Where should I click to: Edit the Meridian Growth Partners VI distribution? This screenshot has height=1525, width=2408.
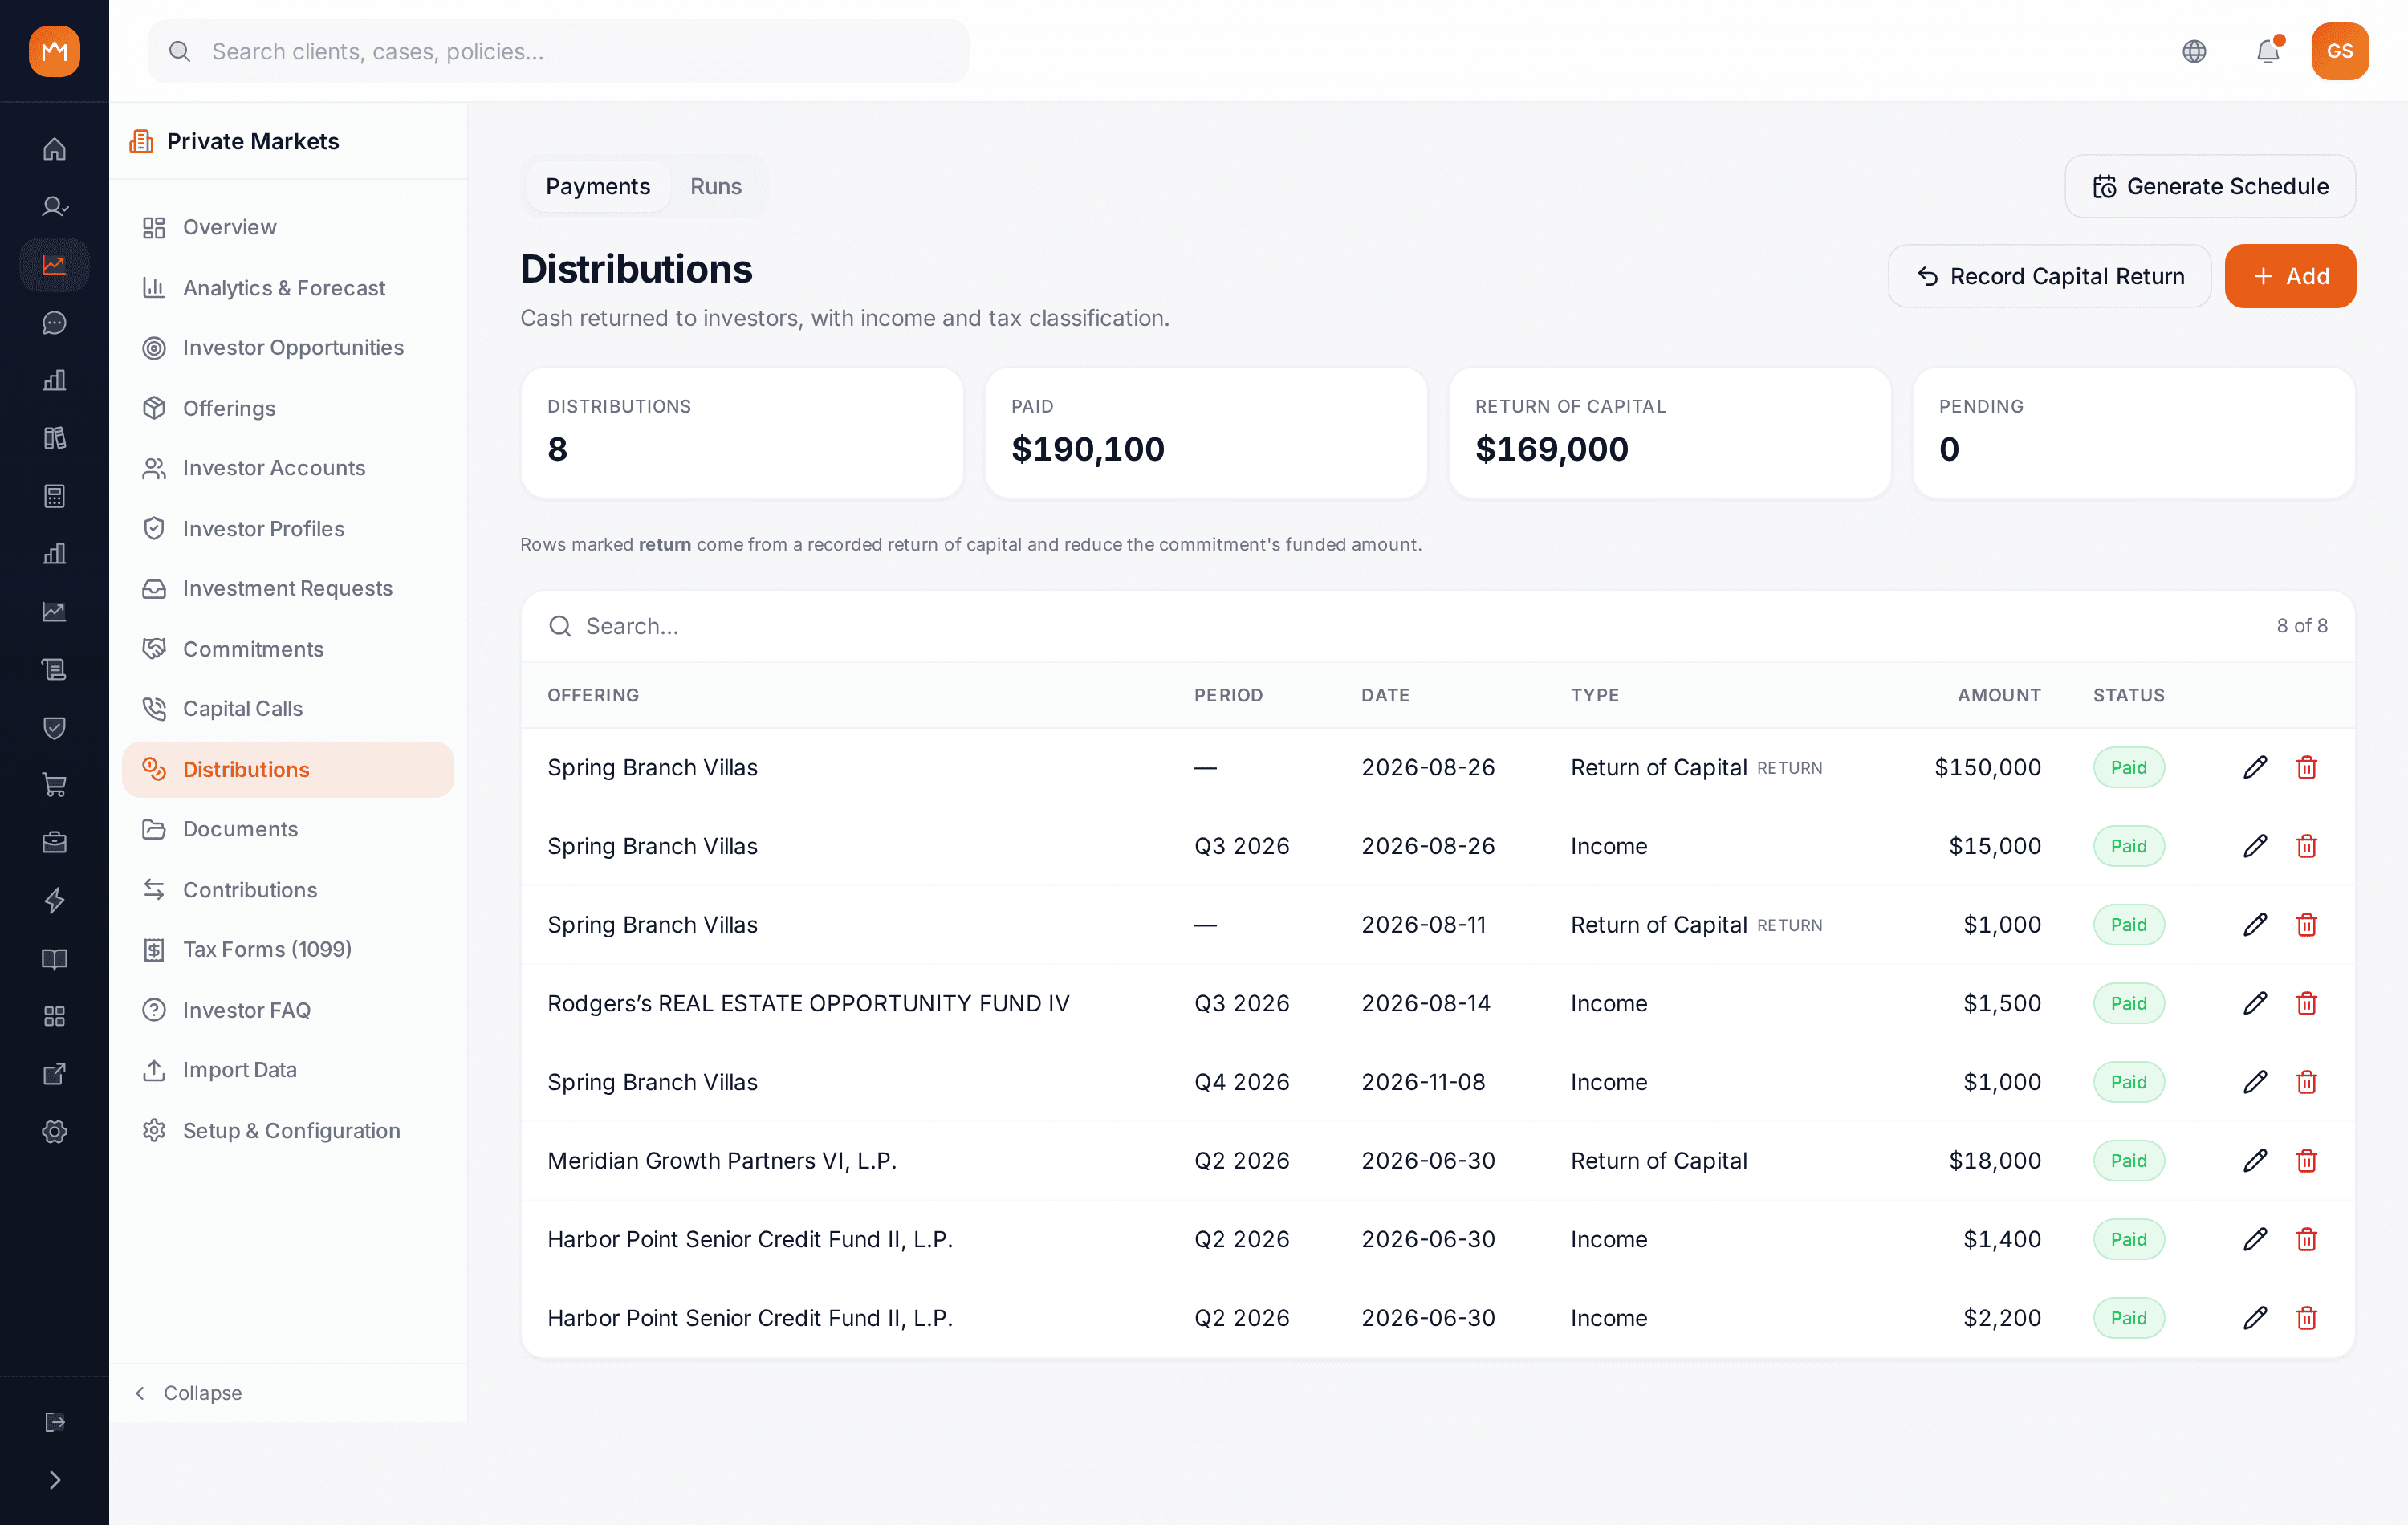(2254, 1160)
